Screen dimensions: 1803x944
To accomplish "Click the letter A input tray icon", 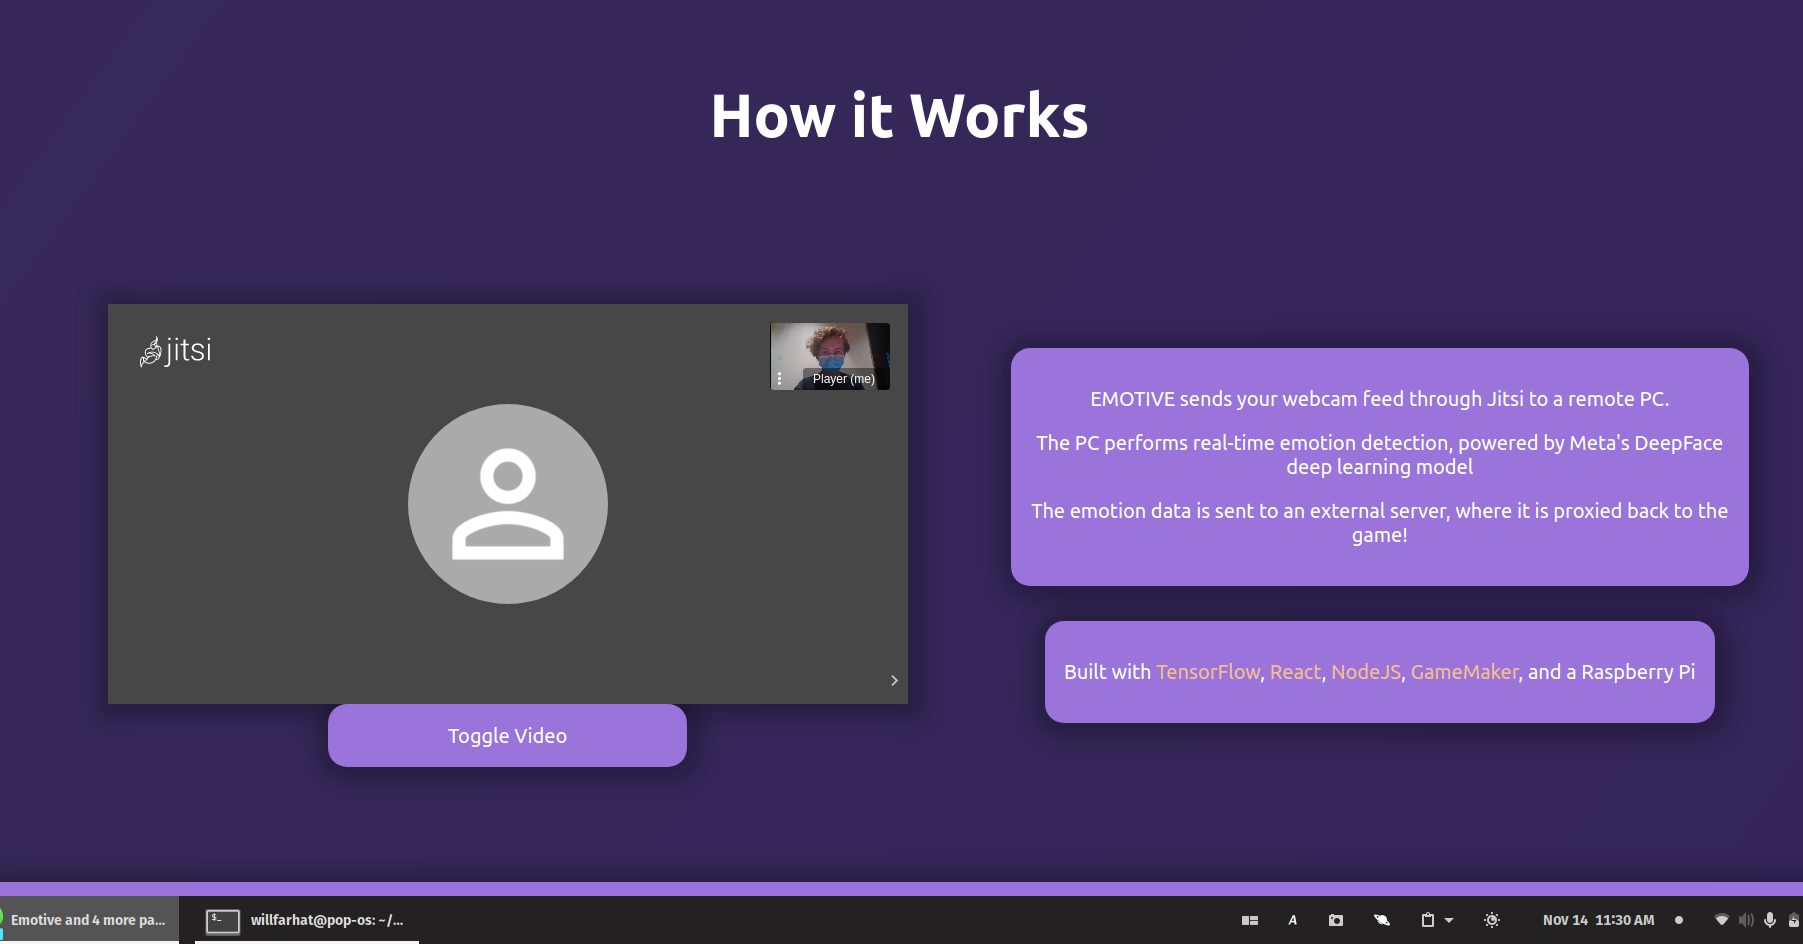I will point(1293,920).
